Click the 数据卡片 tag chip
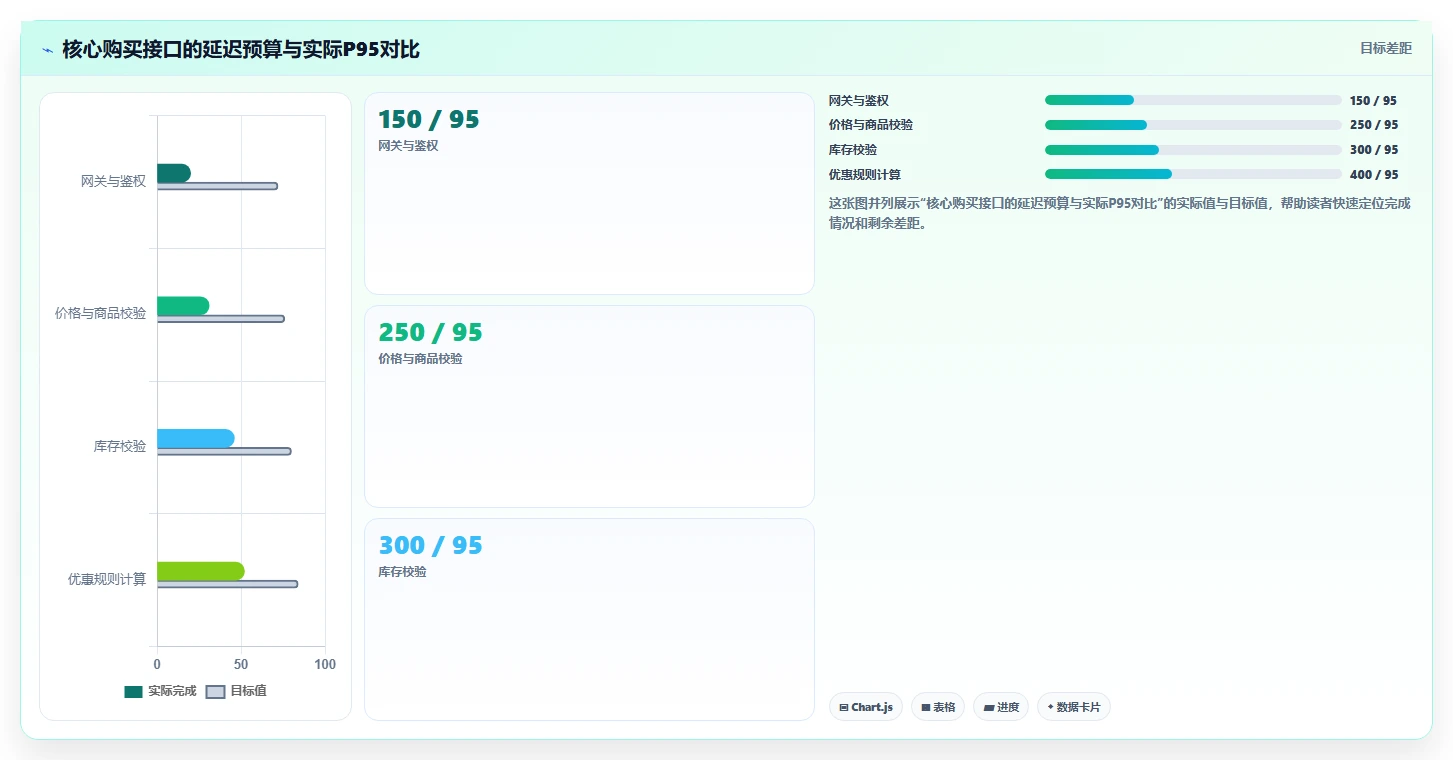The height and width of the screenshot is (760, 1453). coord(1074,707)
